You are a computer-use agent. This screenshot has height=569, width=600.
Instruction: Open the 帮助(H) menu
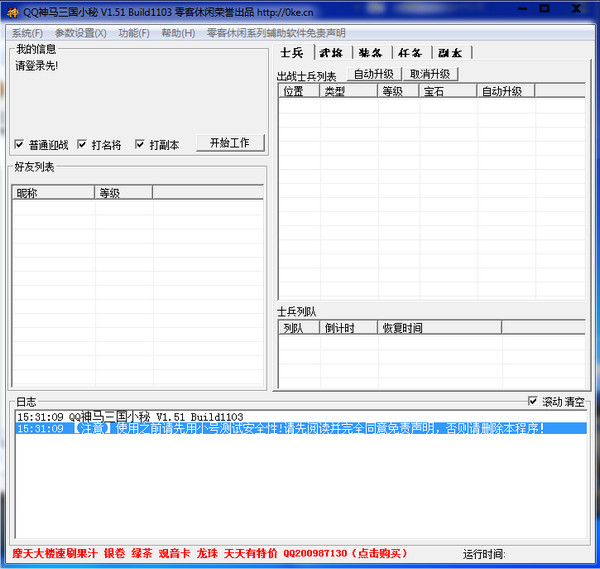[178, 33]
